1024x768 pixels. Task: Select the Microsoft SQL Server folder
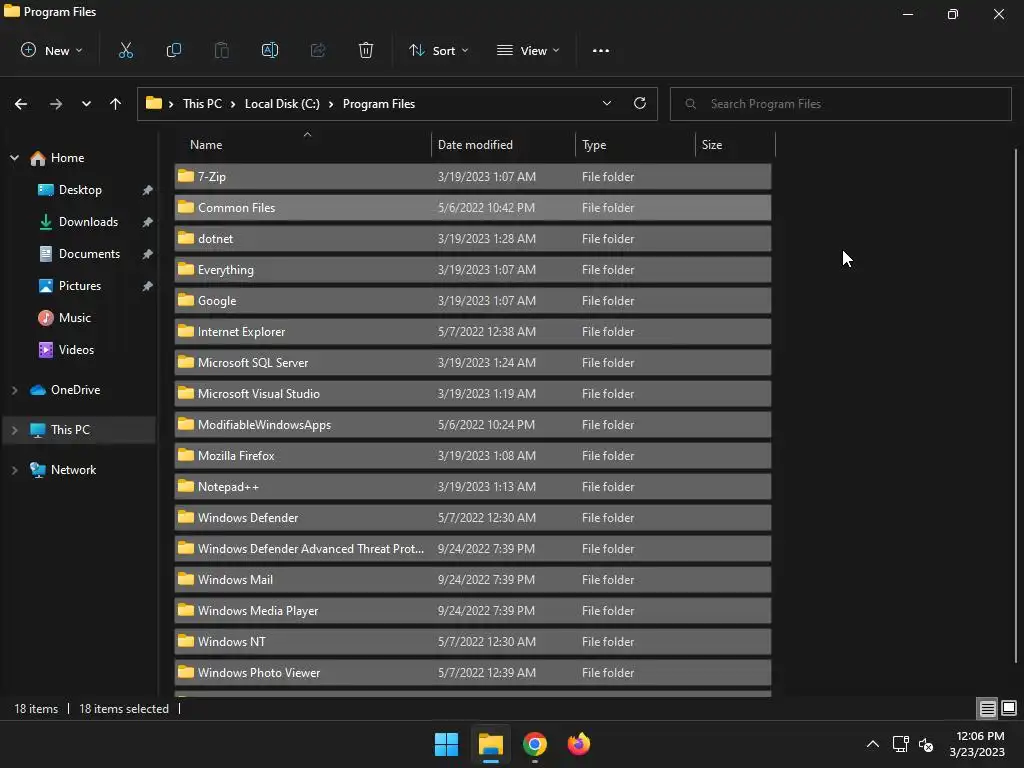473,363
